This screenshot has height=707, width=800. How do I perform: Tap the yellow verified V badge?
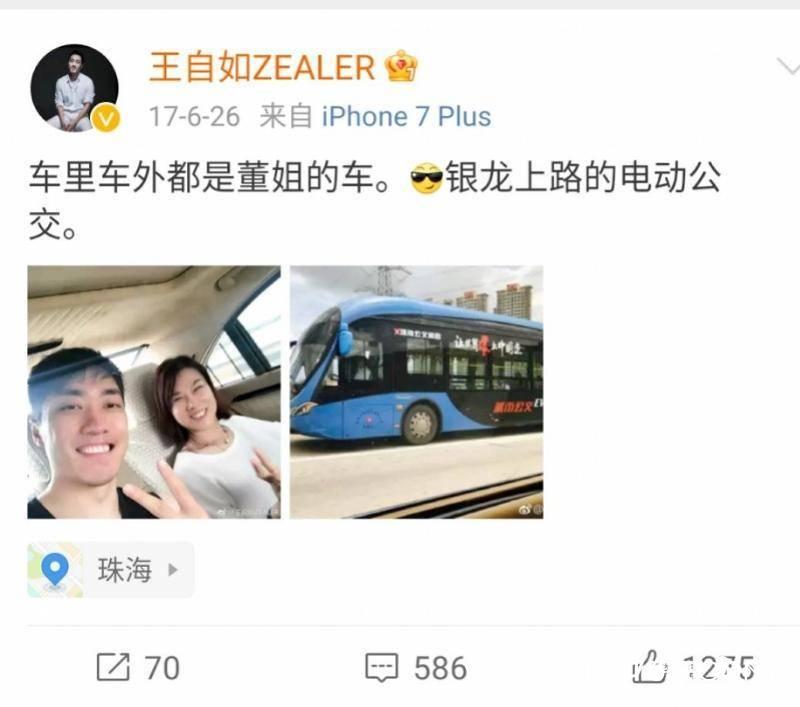(x=106, y=118)
